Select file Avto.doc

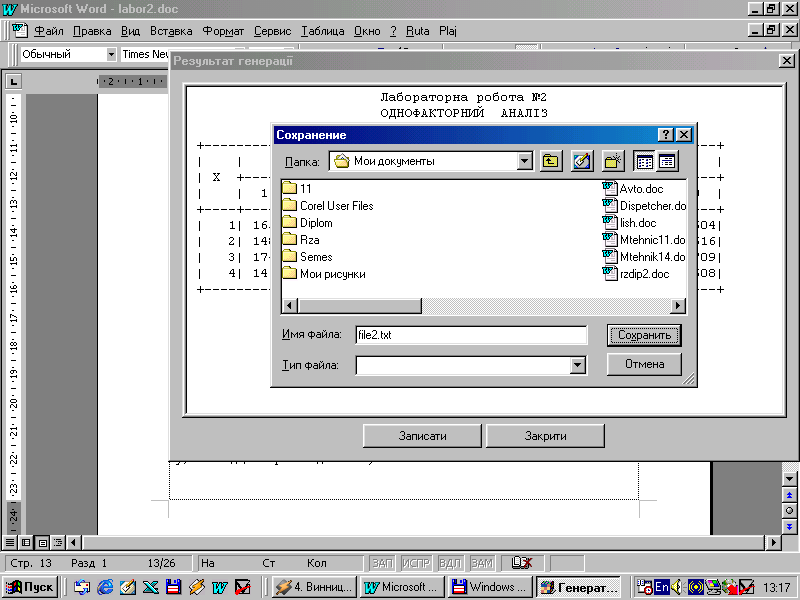click(x=633, y=189)
